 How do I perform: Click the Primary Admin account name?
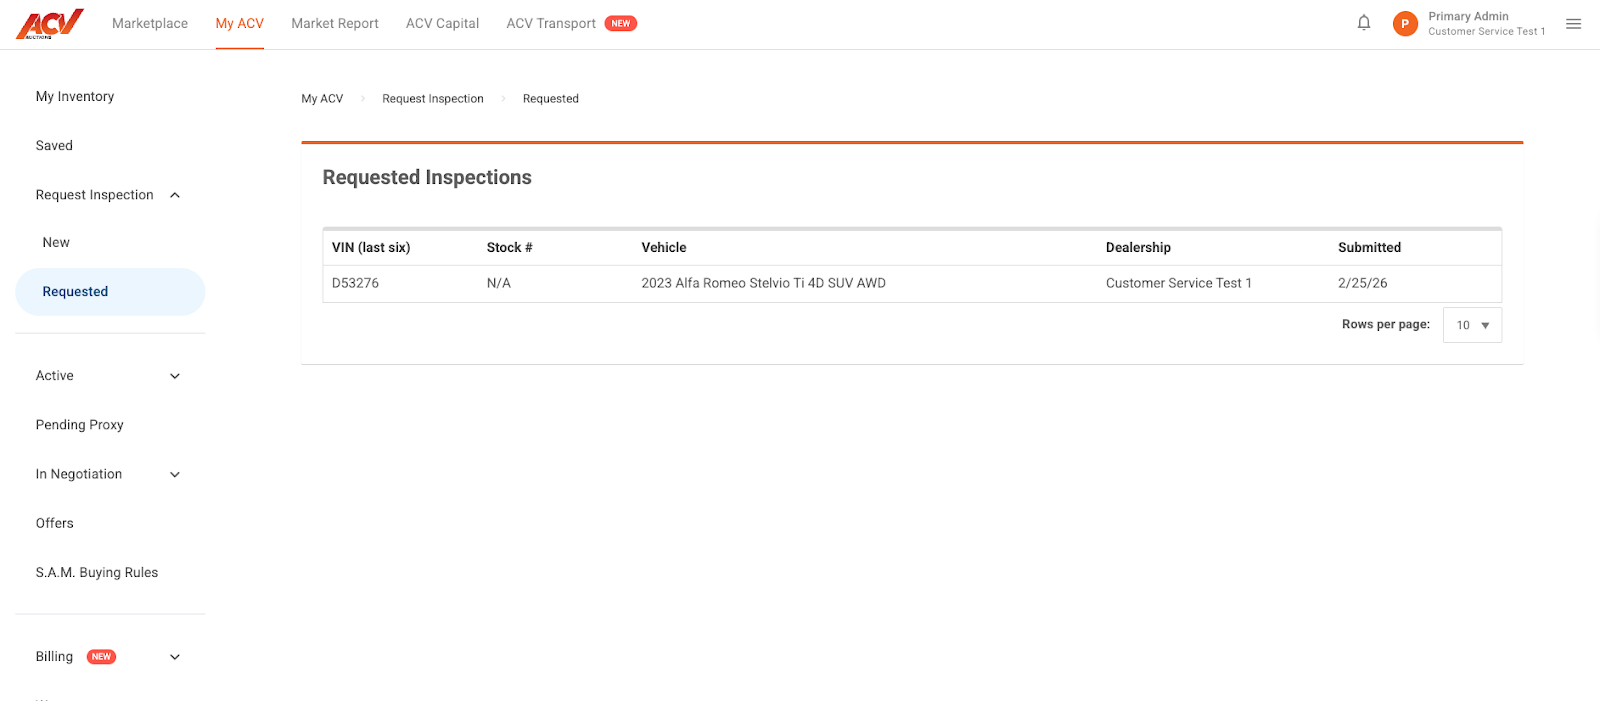click(x=1468, y=16)
